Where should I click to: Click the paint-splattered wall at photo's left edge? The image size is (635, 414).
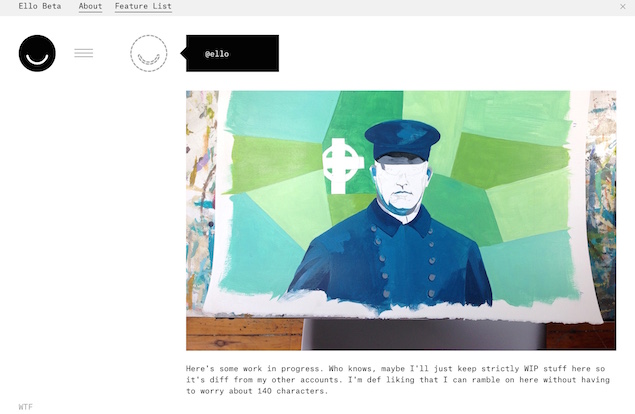(x=200, y=201)
